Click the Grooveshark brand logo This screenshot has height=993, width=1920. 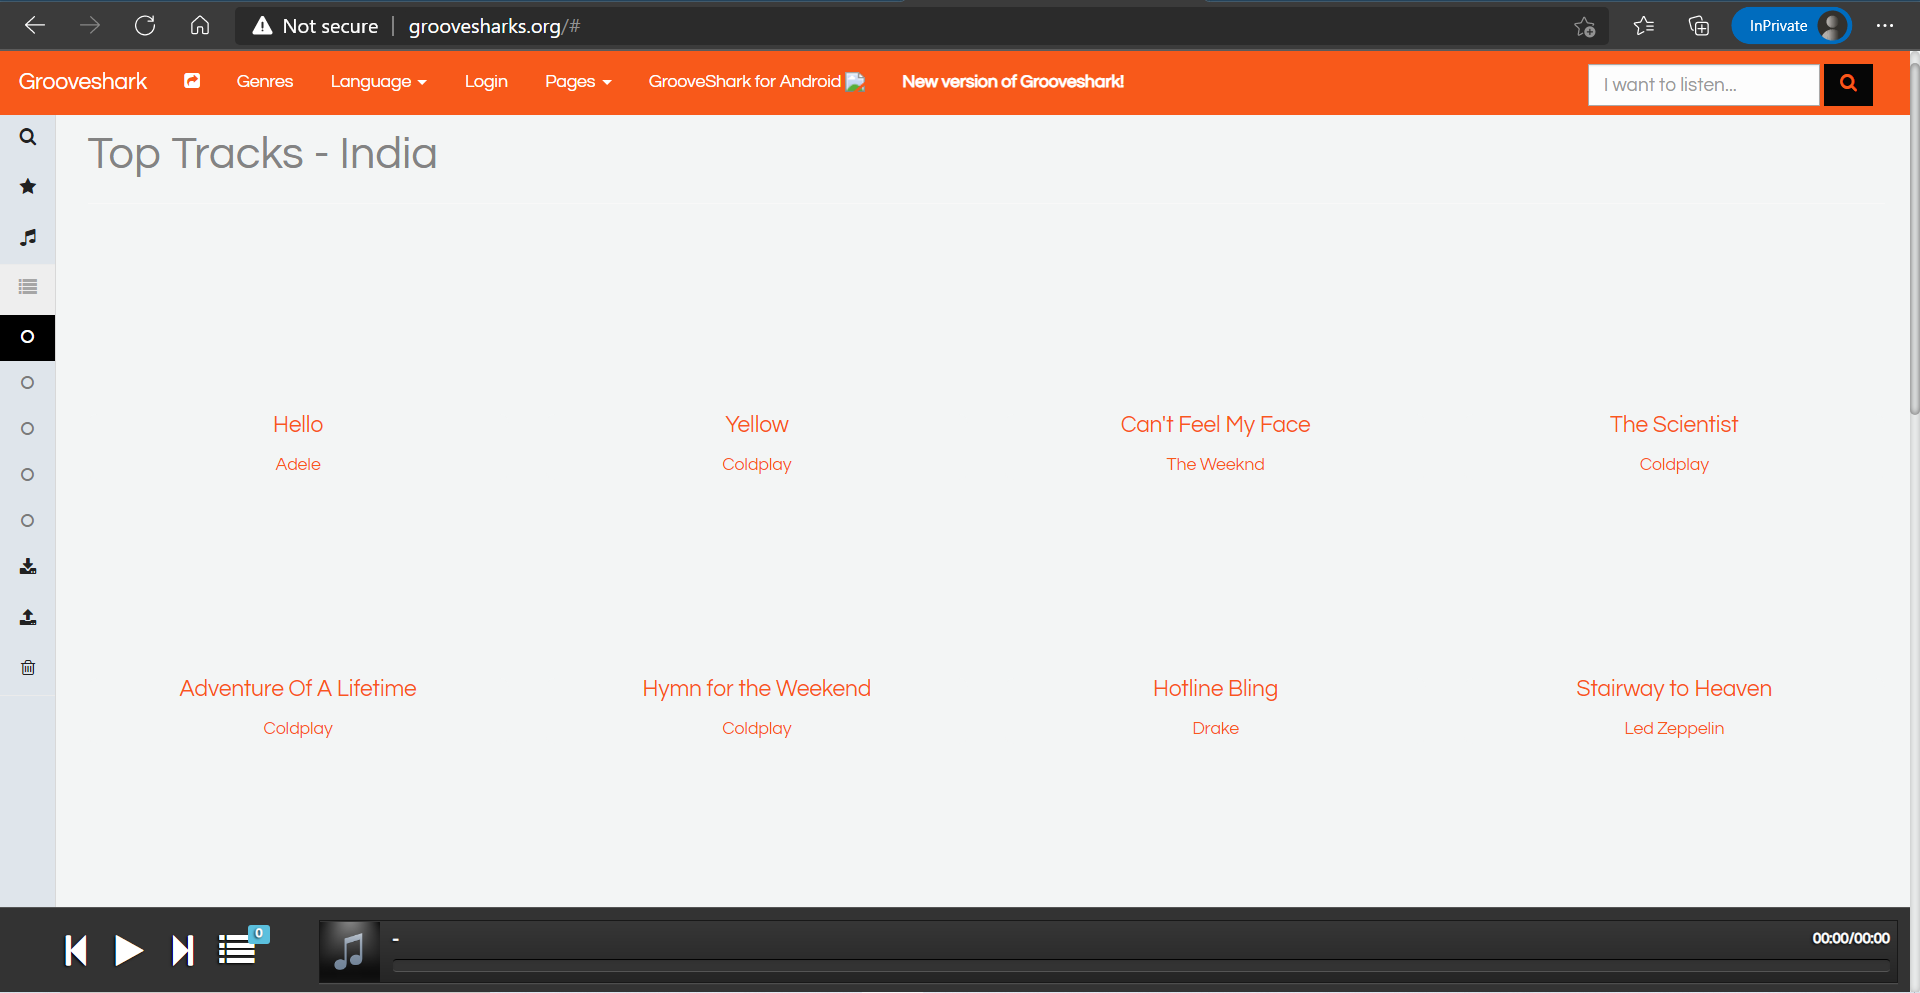83,81
